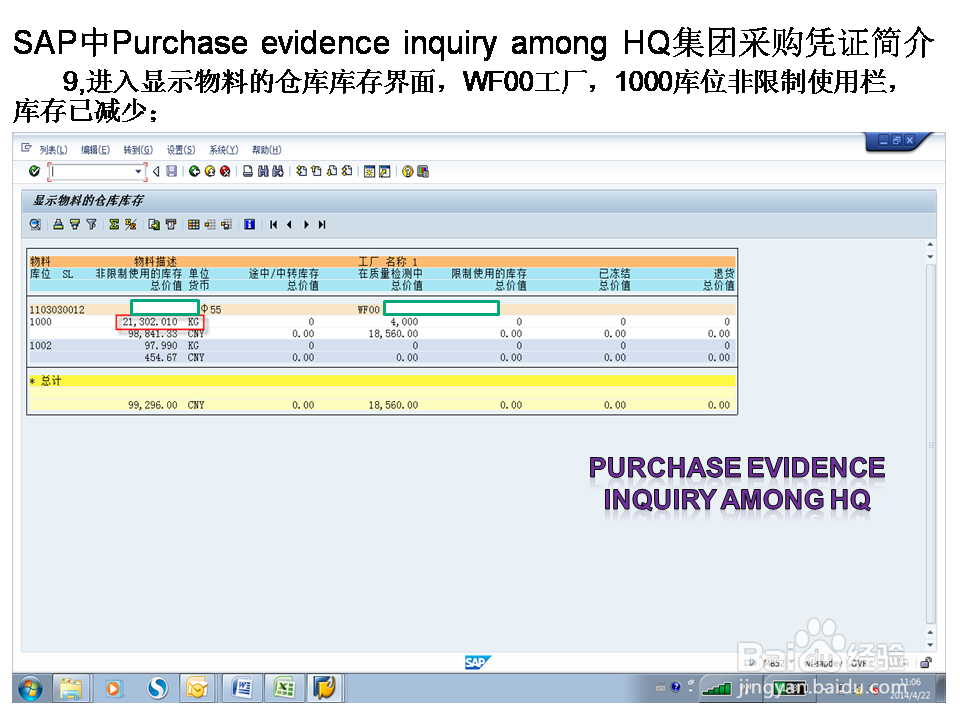Click the green Enter checkmark icon

(33, 171)
